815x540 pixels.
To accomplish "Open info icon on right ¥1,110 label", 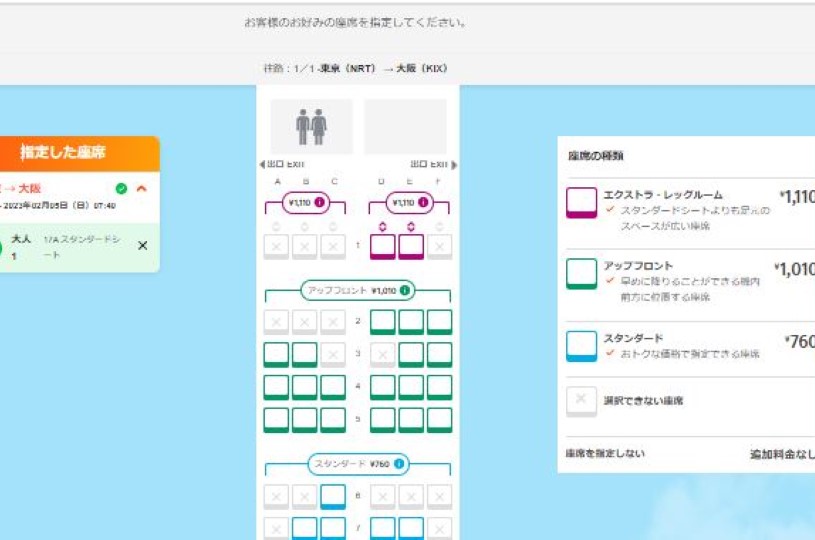I will [423, 203].
